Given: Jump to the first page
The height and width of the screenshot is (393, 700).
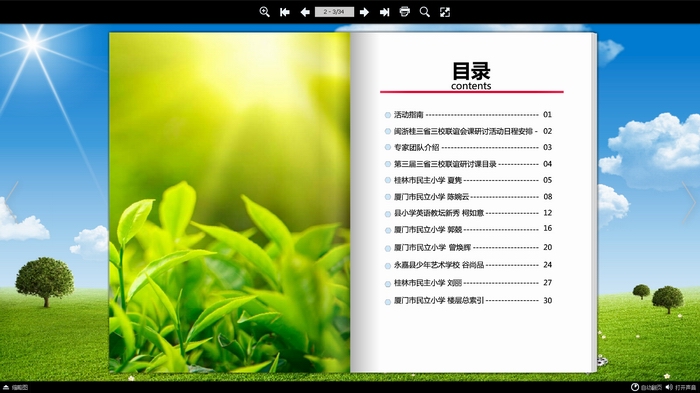Looking at the screenshot, I should coord(285,12).
